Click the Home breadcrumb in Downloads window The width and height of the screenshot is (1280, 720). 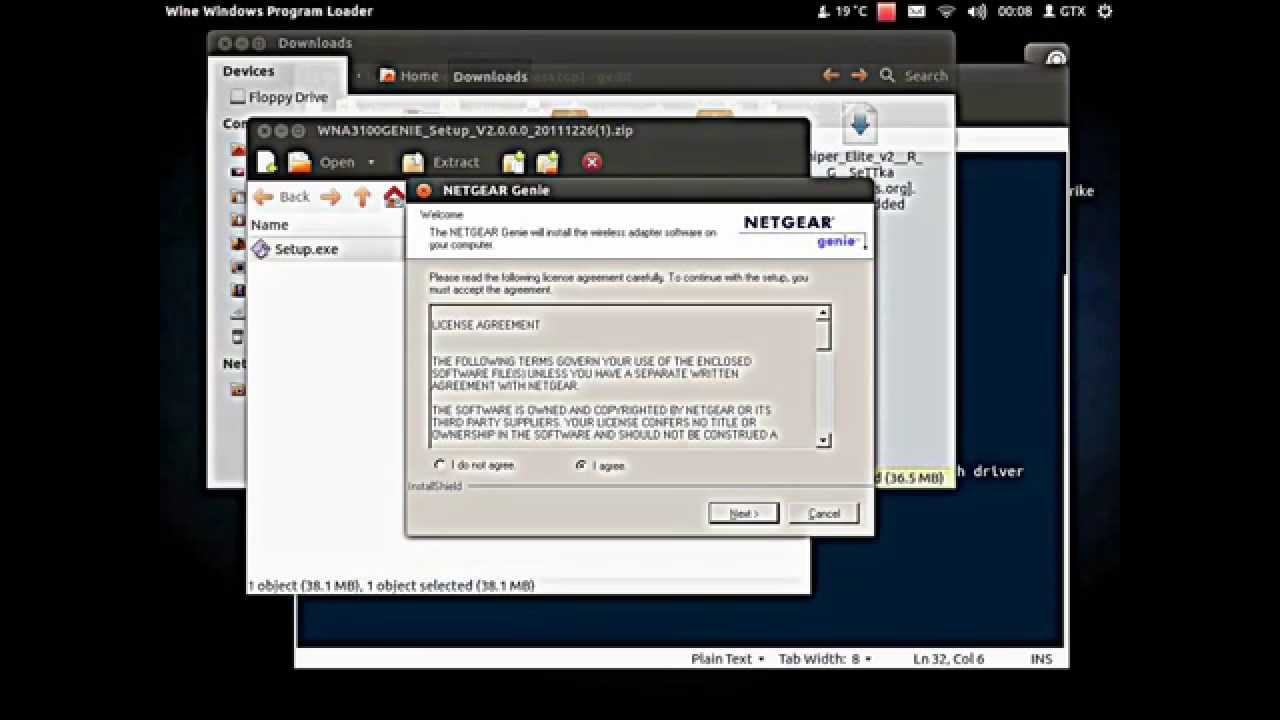[x=409, y=76]
